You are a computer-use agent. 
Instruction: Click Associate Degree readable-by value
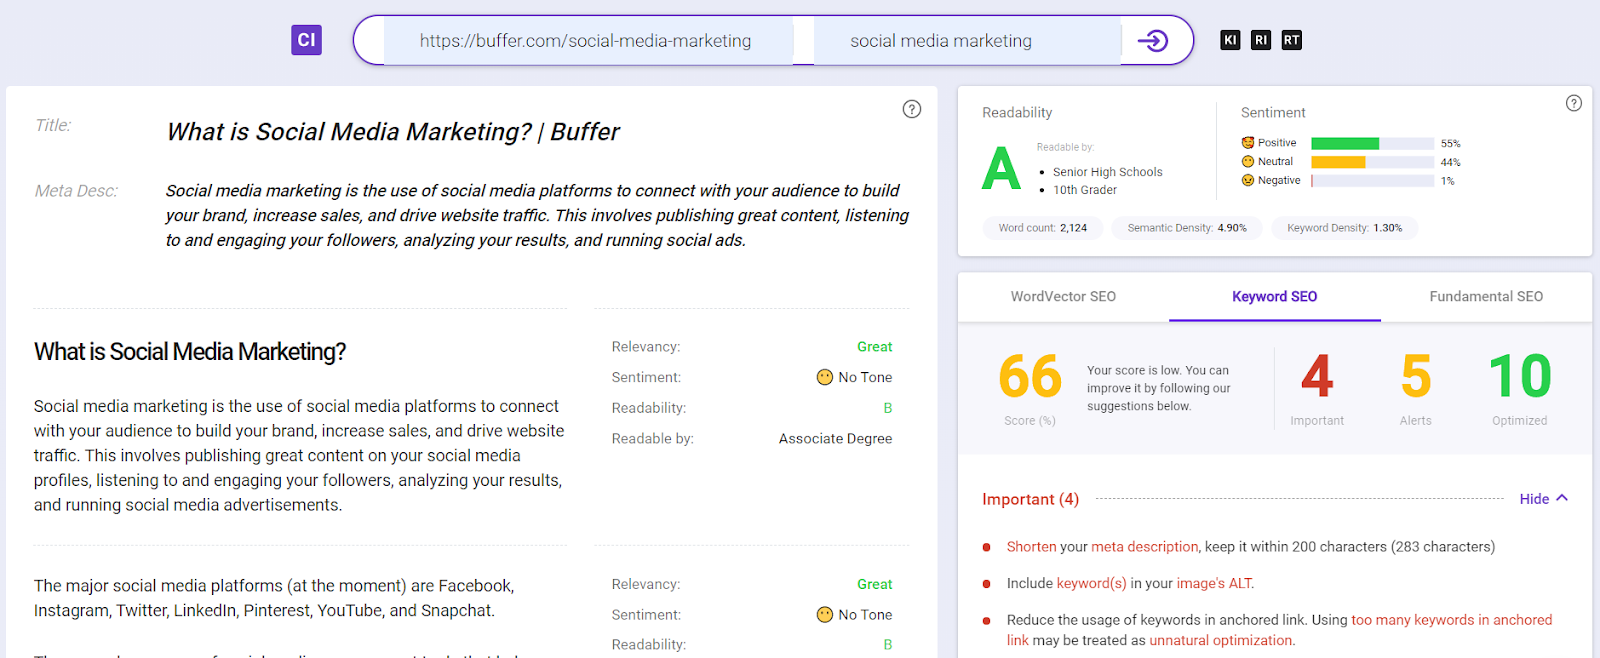point(835,438)
